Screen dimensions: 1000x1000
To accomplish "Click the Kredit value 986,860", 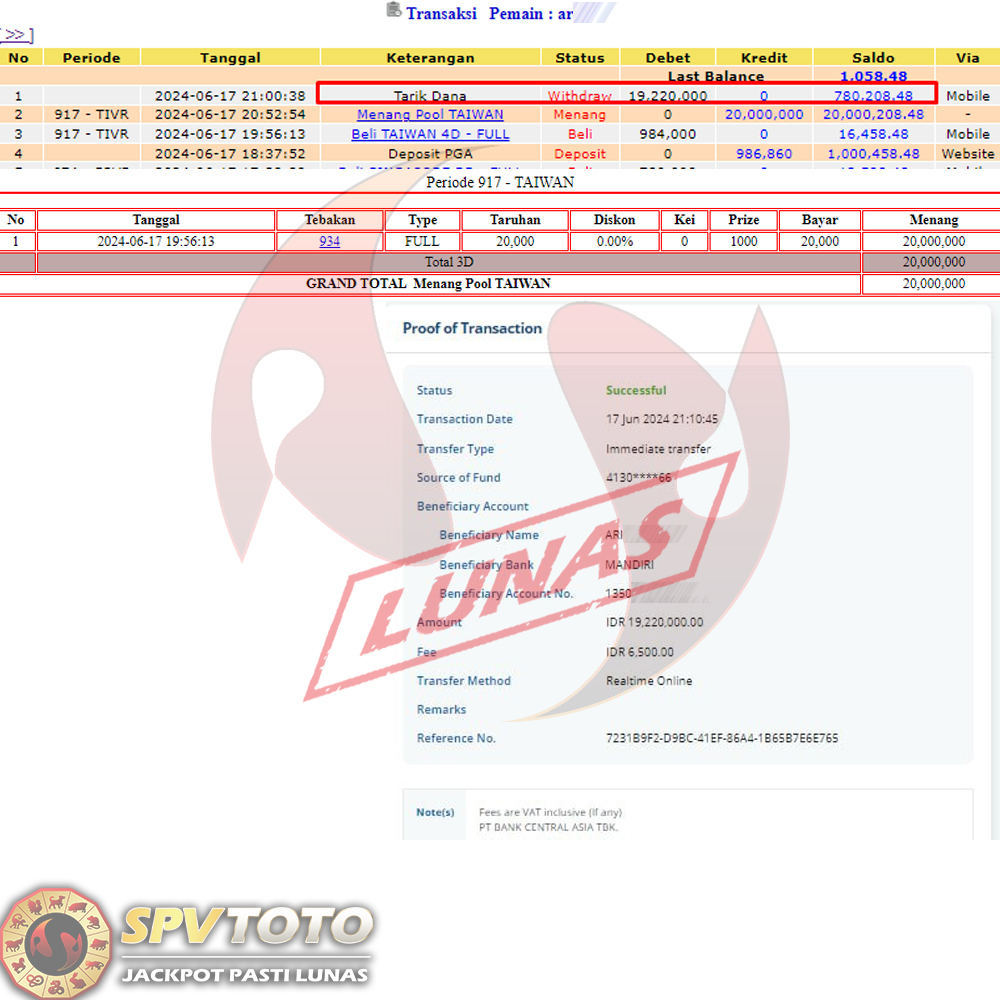I will click(763, 154).
